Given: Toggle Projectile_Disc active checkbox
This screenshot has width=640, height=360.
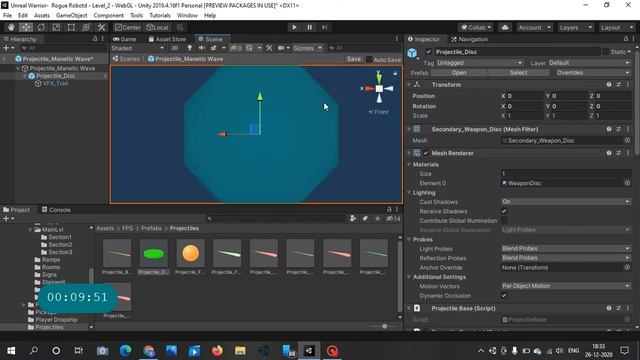Looking at the screenshot, I should coord(428,52).
